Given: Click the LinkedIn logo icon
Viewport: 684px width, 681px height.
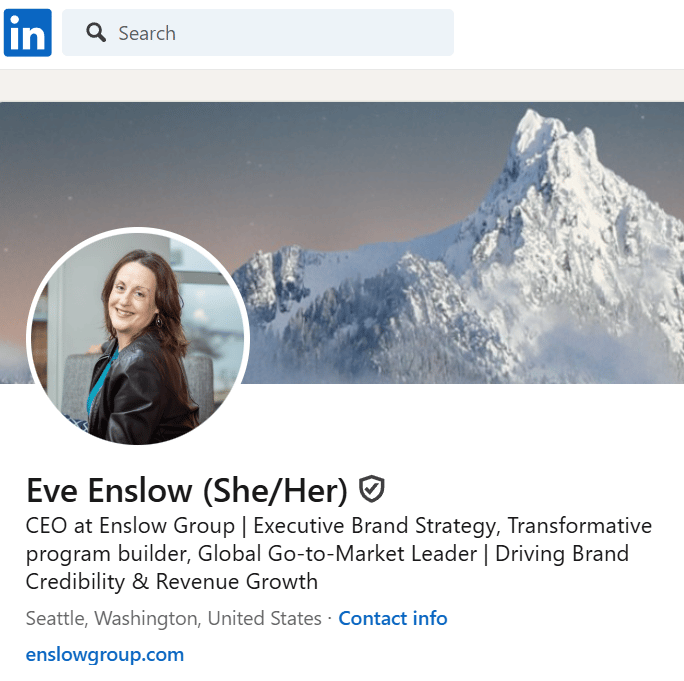Looking at the screenshot, I should (27, 33).
